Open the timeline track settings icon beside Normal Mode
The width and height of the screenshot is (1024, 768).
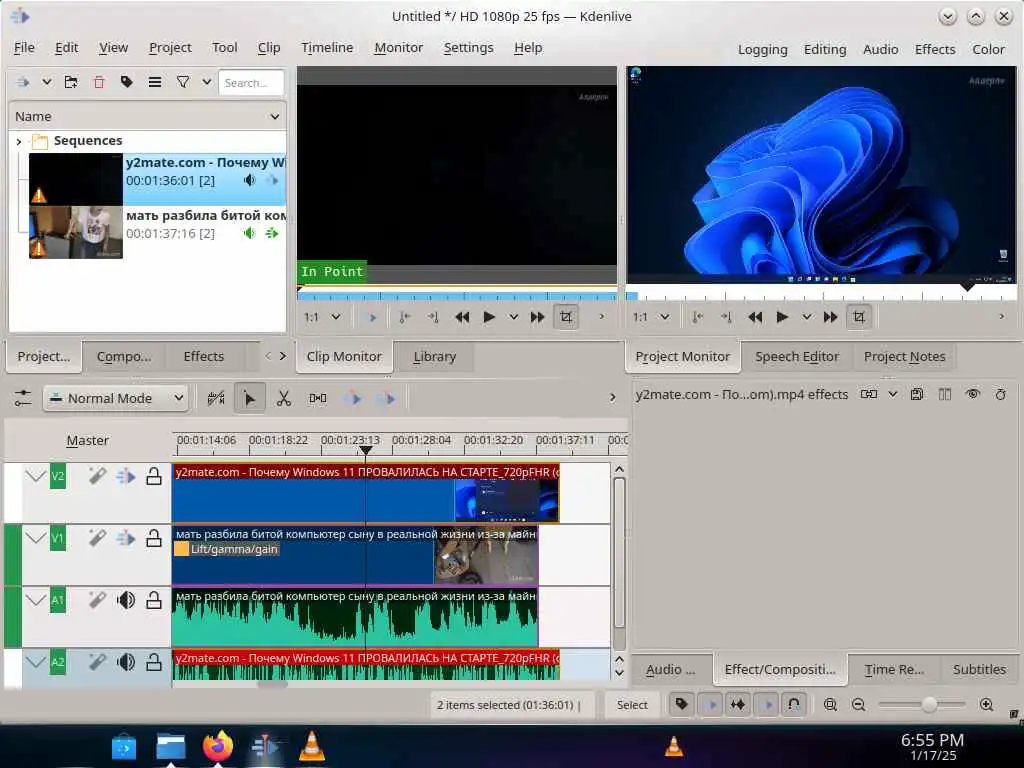(x=23, y=398)
